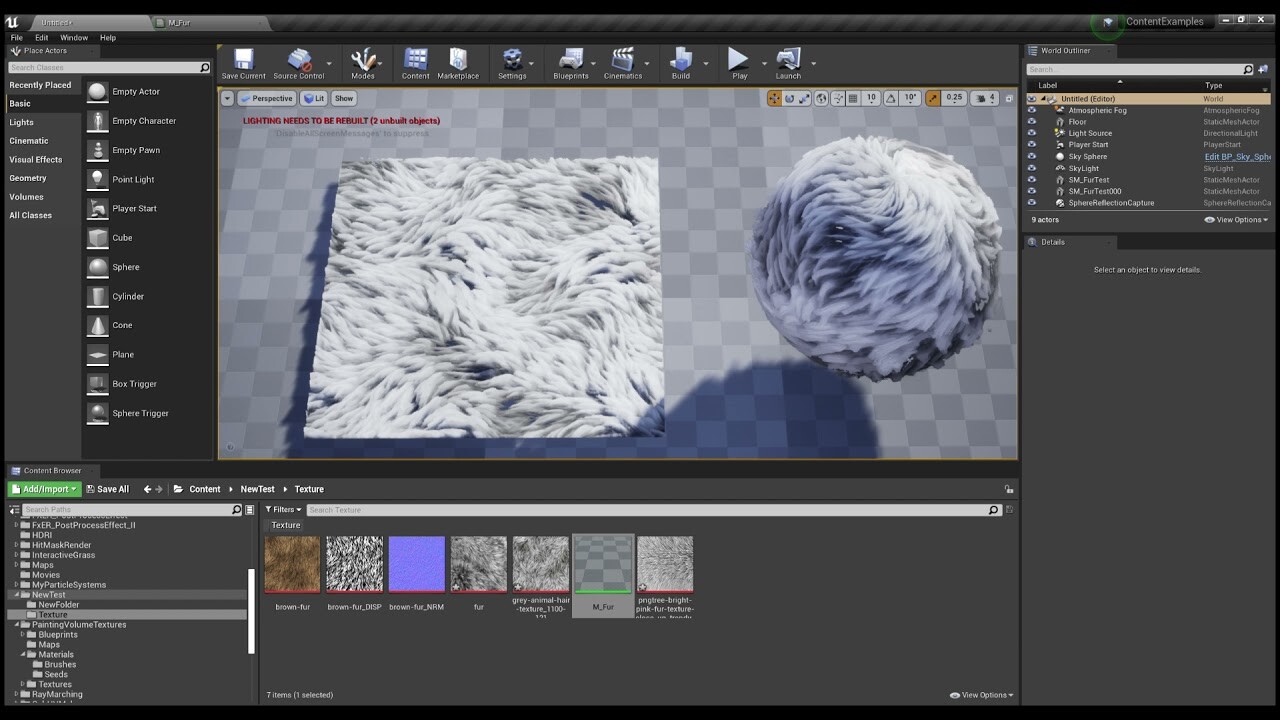Select the brown-fur texture thumbnail

pos(291,563)
